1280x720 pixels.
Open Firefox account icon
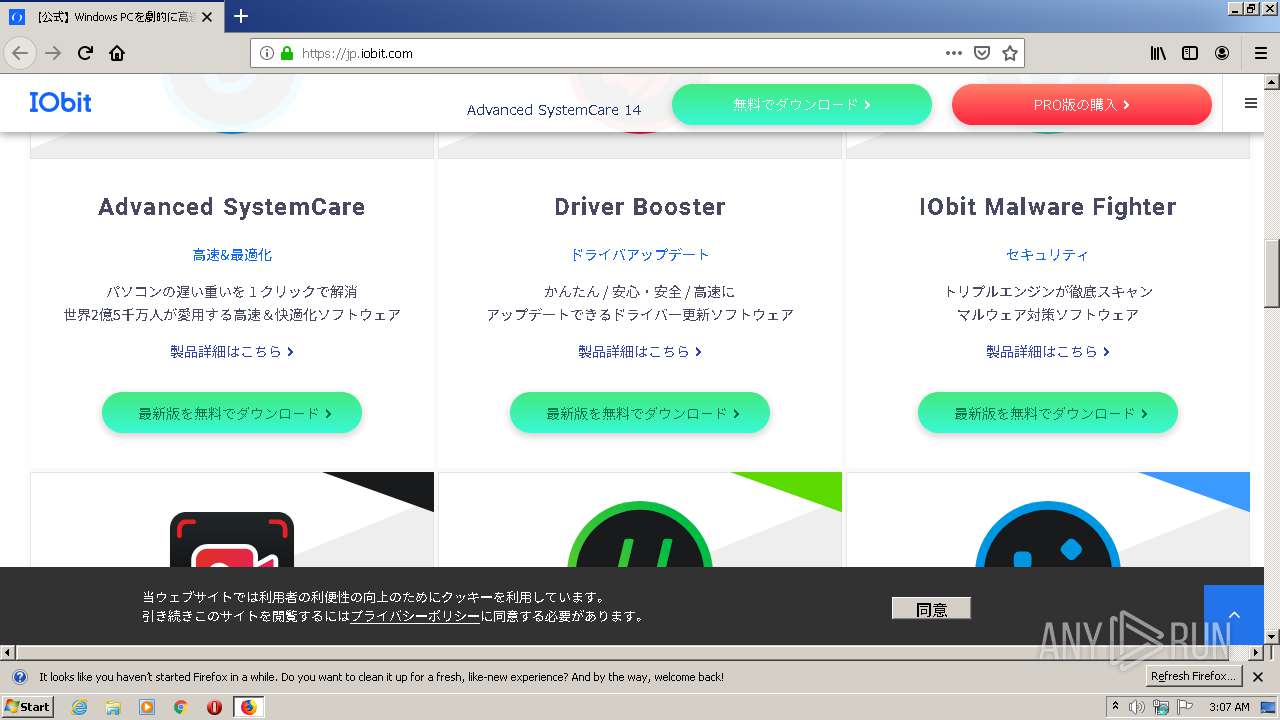pos(1222,53)
